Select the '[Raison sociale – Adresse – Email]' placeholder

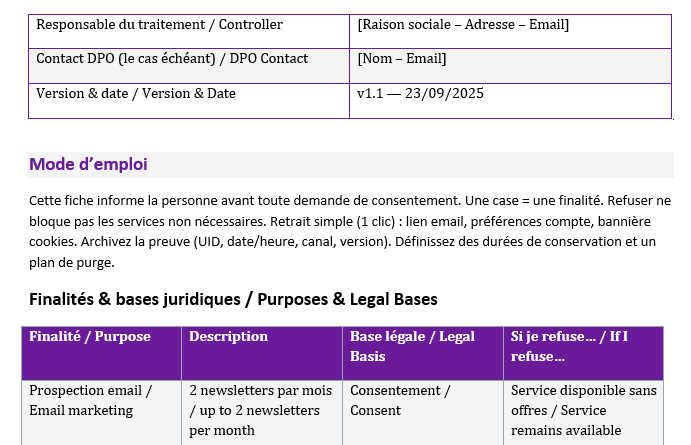[x=463, y=25]
